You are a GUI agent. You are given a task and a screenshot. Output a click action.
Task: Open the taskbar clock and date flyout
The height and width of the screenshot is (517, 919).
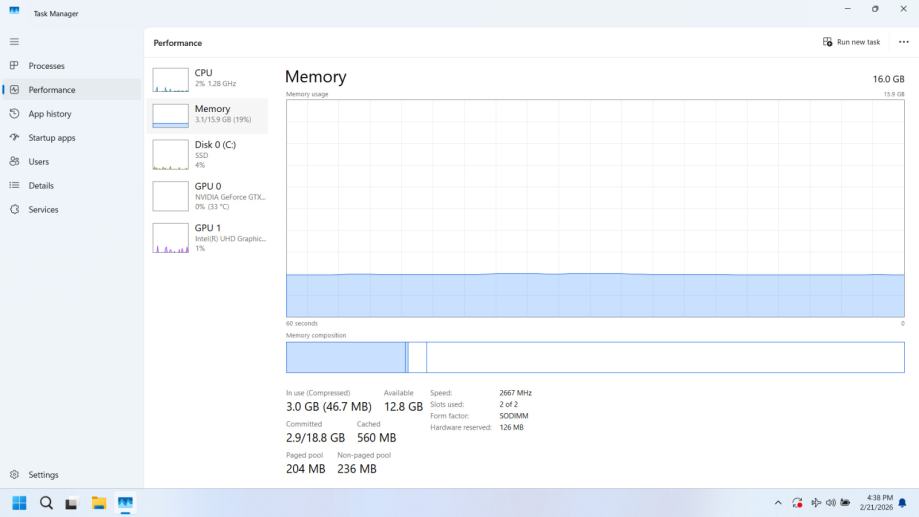coord(868,502)
